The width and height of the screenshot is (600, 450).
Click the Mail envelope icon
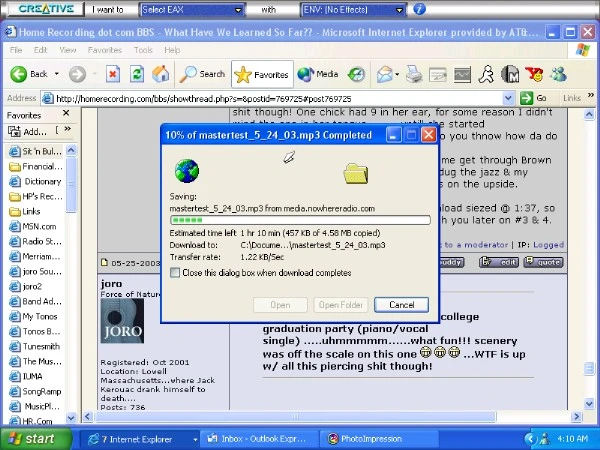tap(385, 75)
